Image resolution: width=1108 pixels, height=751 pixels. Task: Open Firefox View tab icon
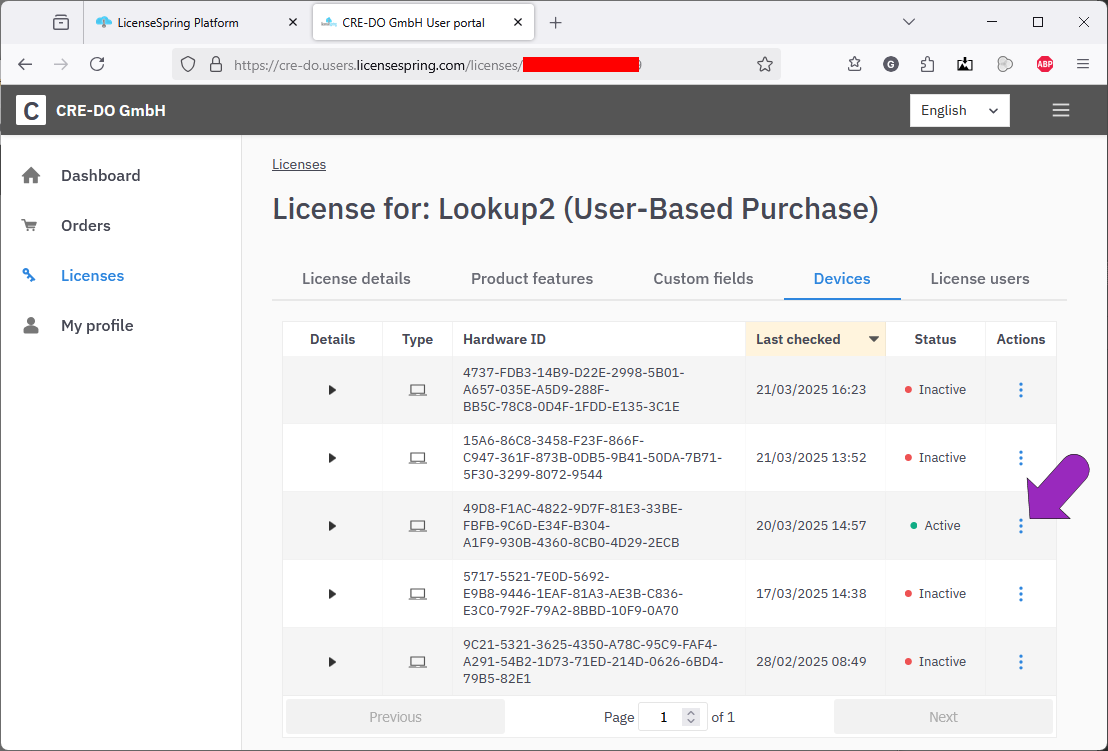point(61,23)
